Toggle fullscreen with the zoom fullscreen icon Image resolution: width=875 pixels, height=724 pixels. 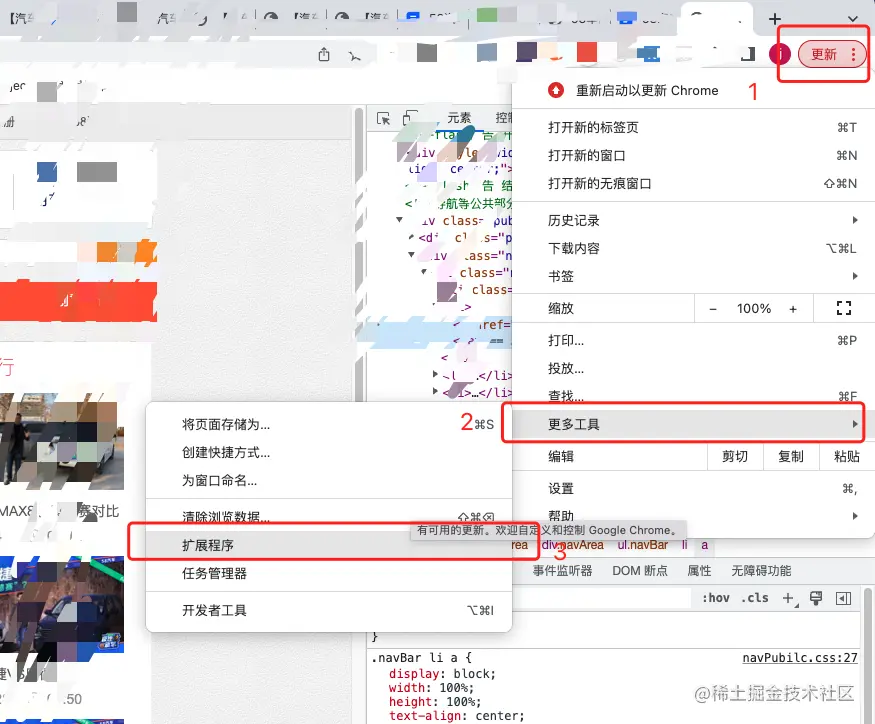(x=844, y=308)
